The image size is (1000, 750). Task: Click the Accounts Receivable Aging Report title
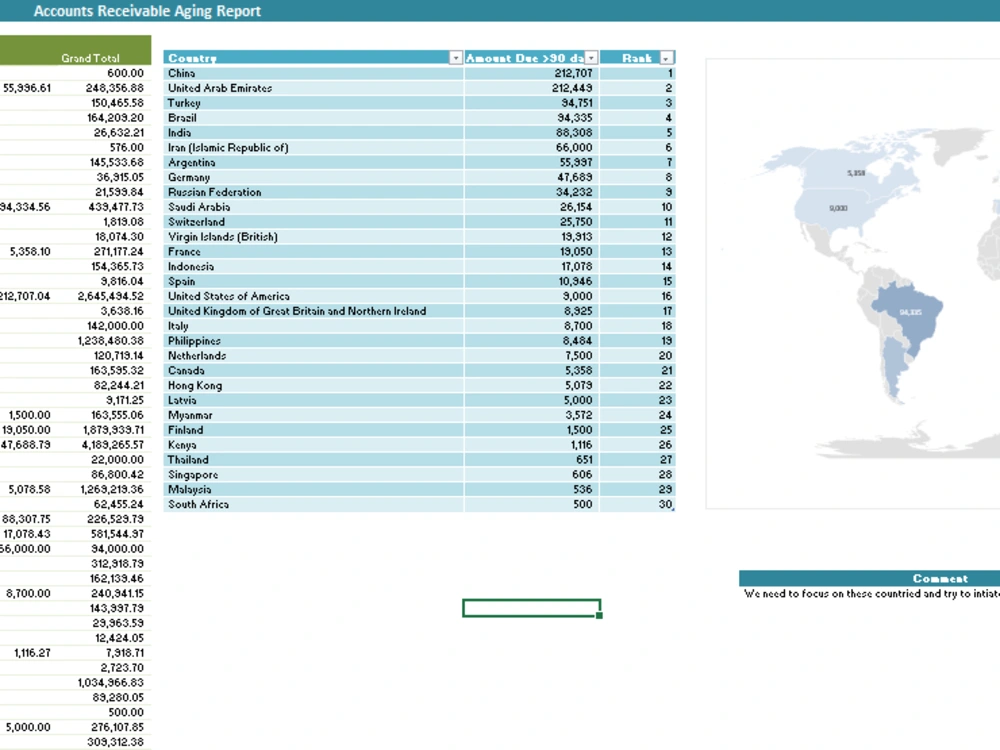[x=147, y=11]
